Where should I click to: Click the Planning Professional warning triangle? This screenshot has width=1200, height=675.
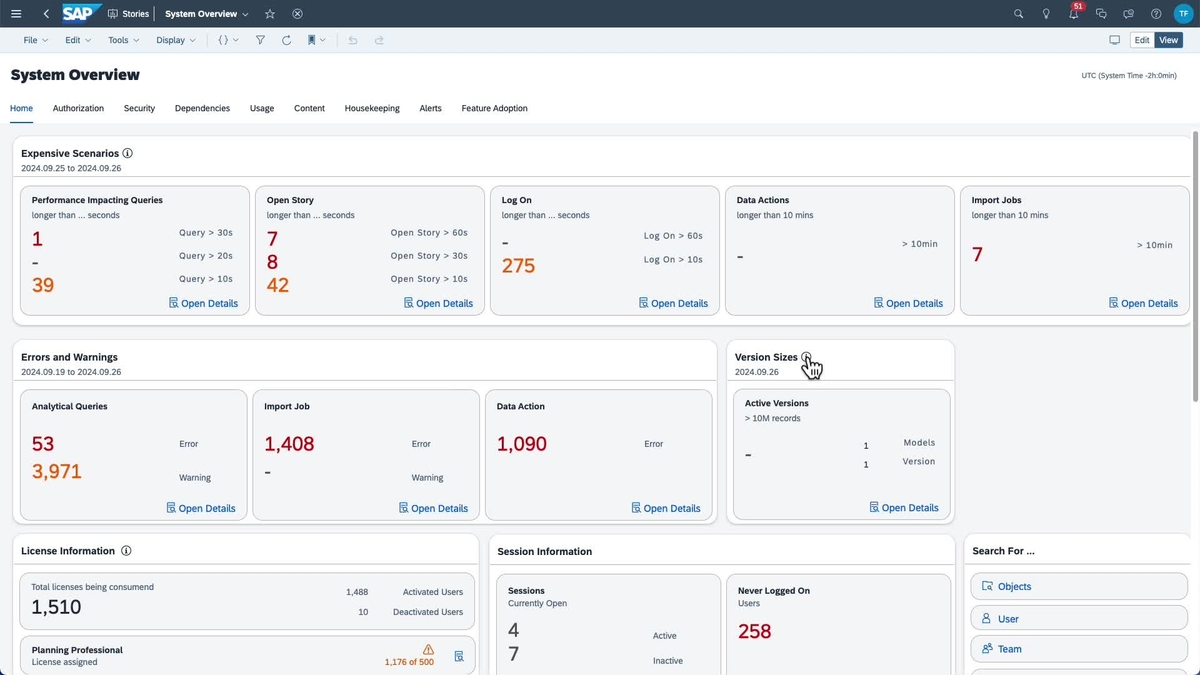pos(428,649)
